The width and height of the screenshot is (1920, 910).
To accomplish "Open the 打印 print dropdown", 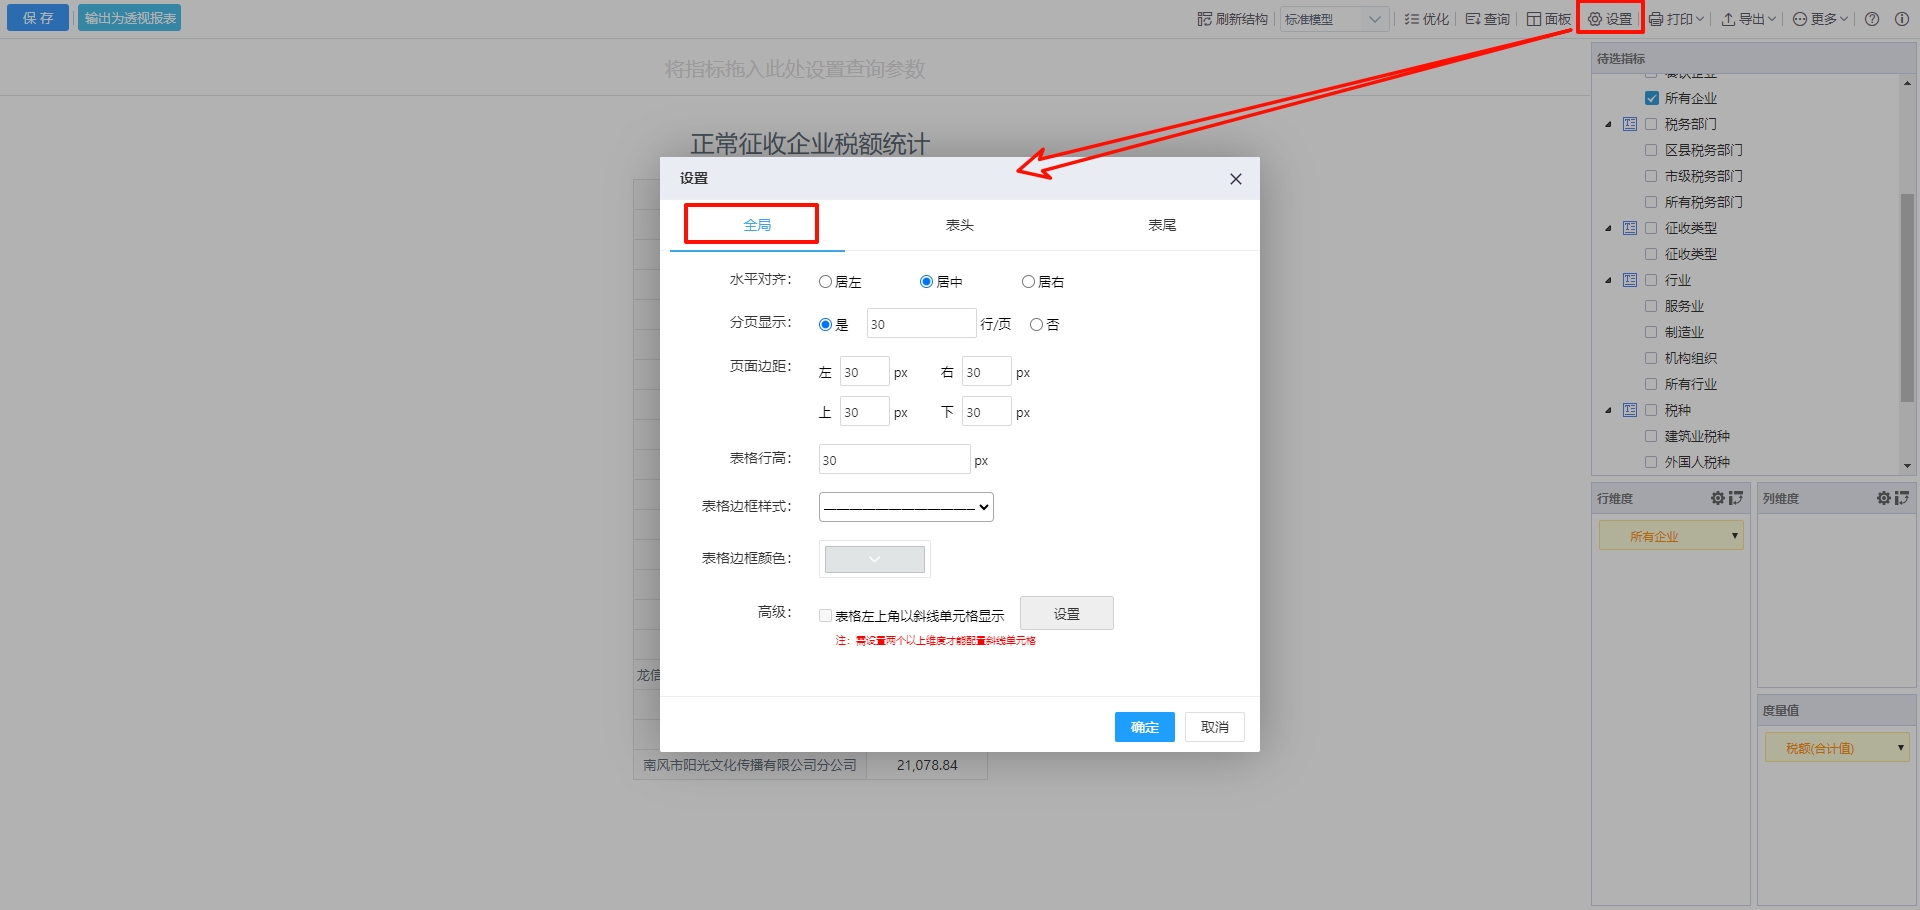I will click(x=1676, y=19).
